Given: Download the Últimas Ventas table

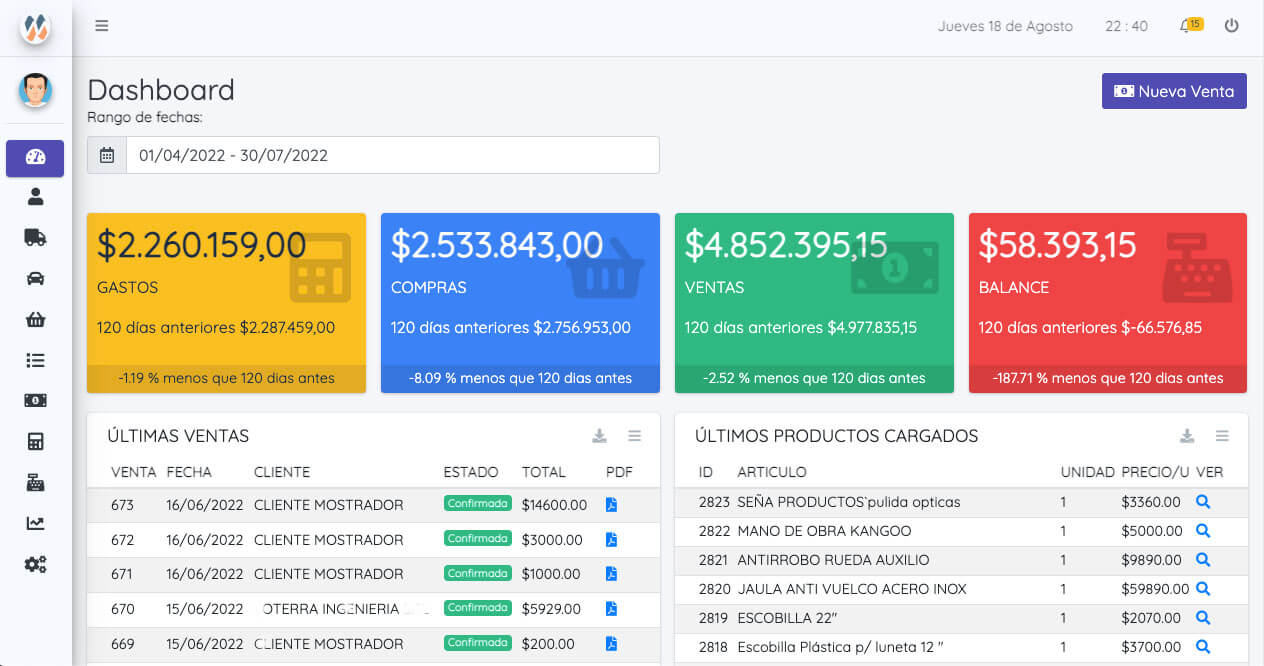Looking at the screenshot, I should tap(599, 436).
